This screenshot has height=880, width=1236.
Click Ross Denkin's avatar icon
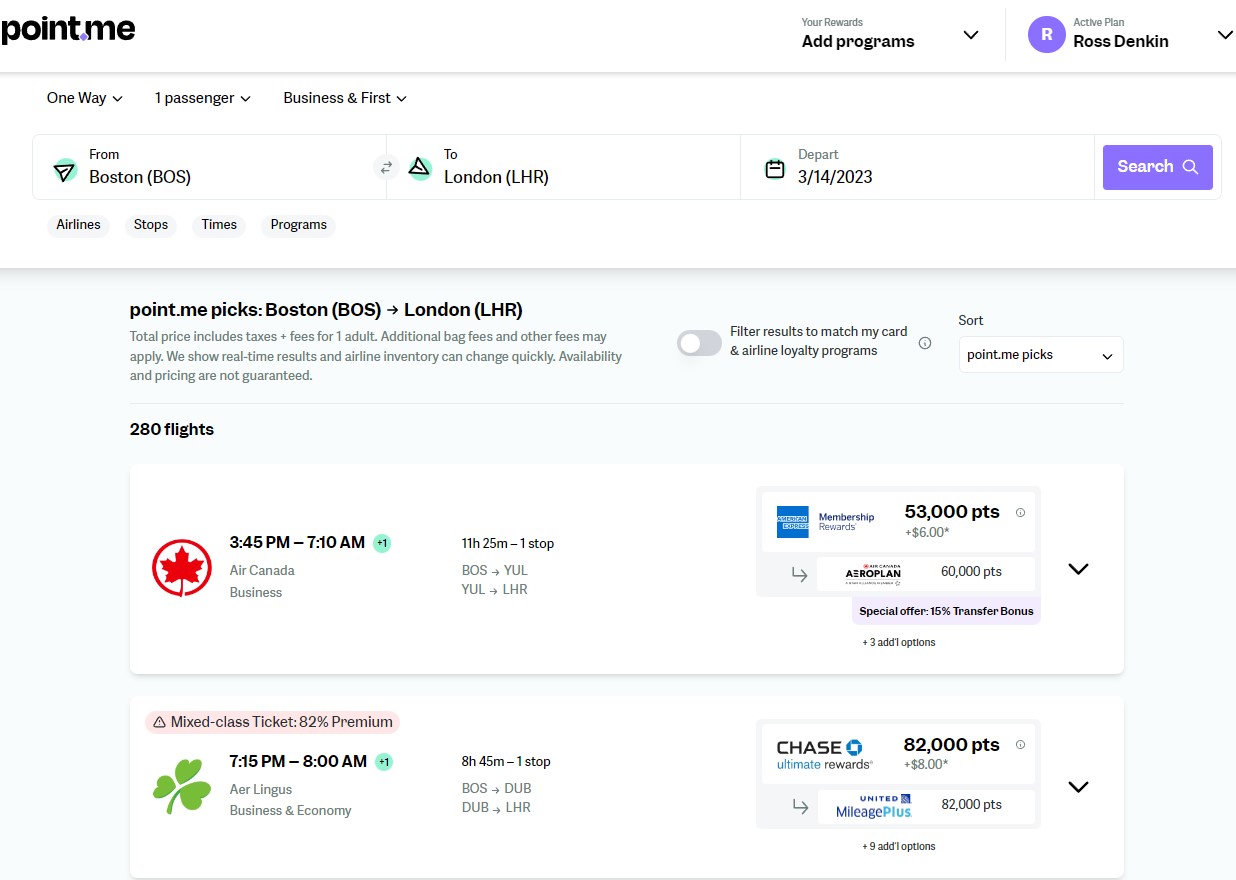(1047, 34)
